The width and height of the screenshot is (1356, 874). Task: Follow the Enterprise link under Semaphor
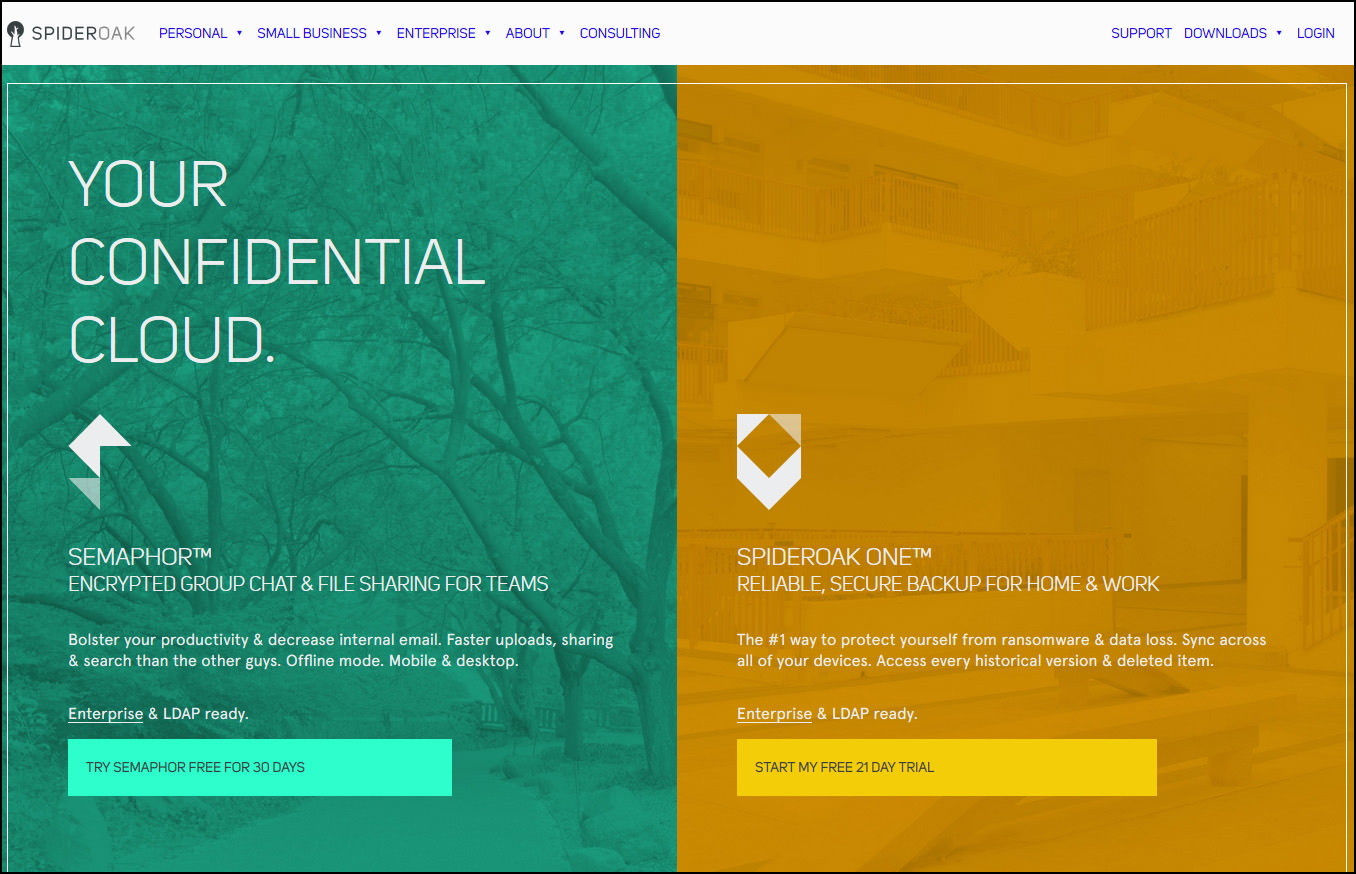click(x=106, y=714)
